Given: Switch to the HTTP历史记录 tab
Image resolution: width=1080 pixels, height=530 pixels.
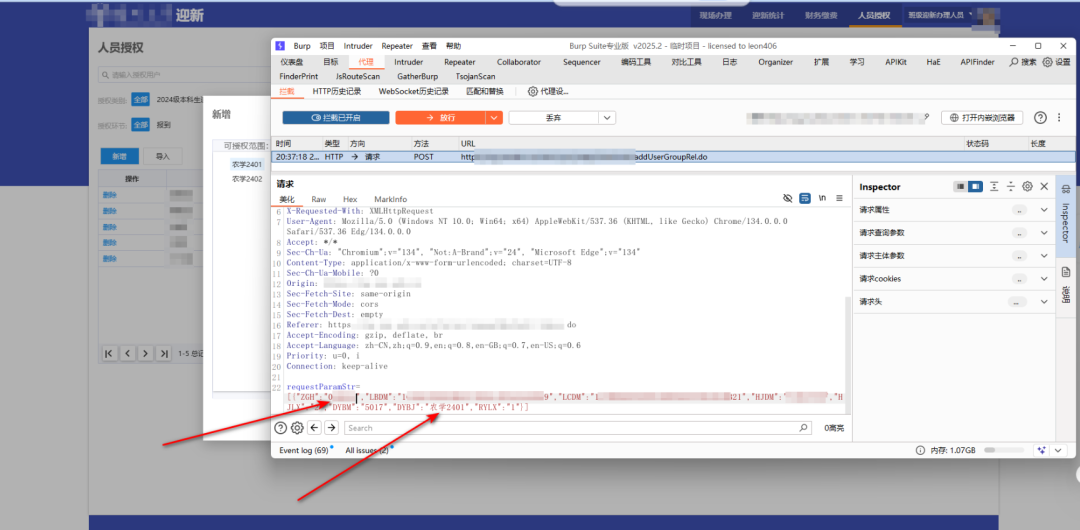Looking at the screenshot, I should [x=337, y=91].
